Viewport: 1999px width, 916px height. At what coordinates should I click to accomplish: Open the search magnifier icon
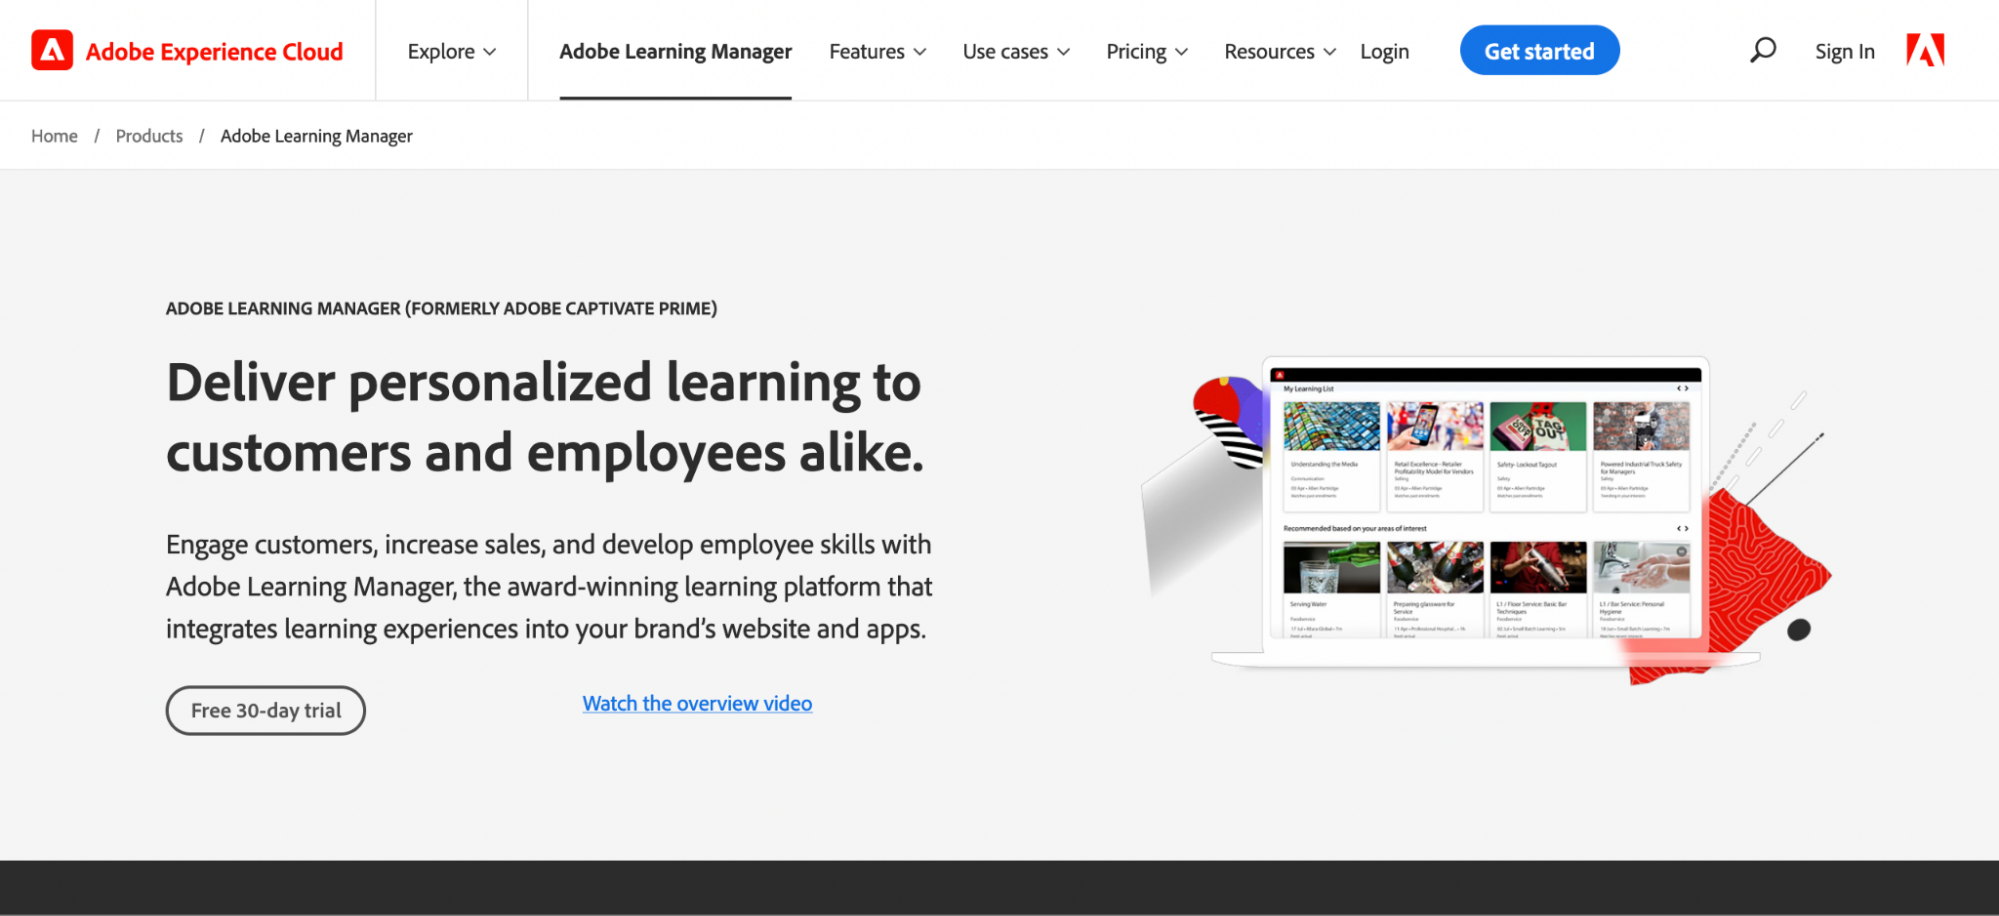1763,50
